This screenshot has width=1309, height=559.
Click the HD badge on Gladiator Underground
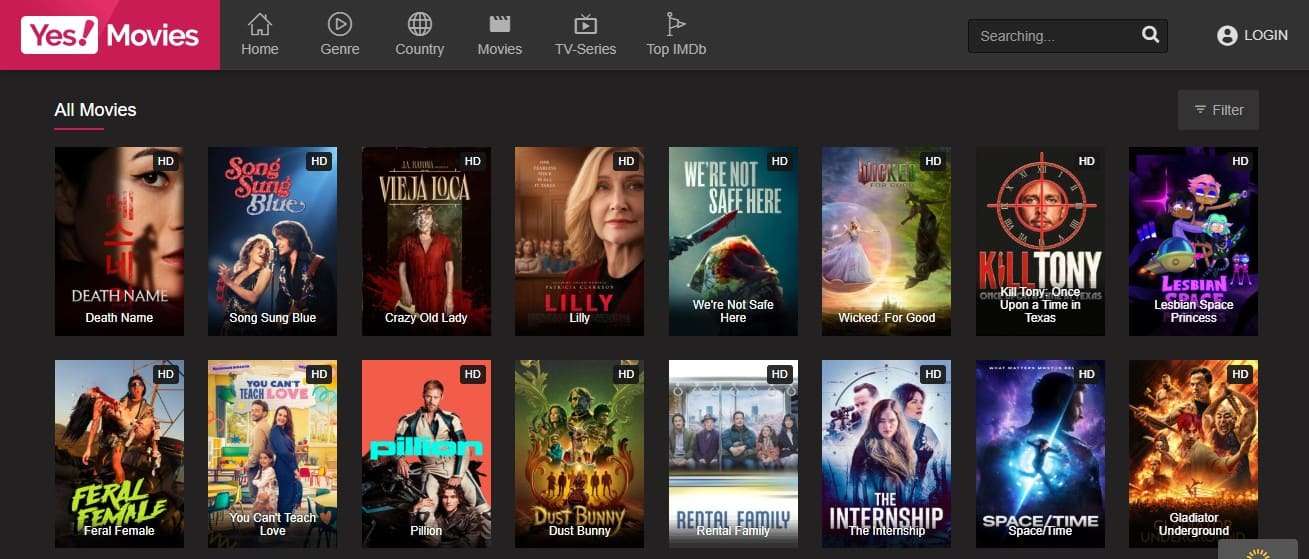[x=1240, y=374]
